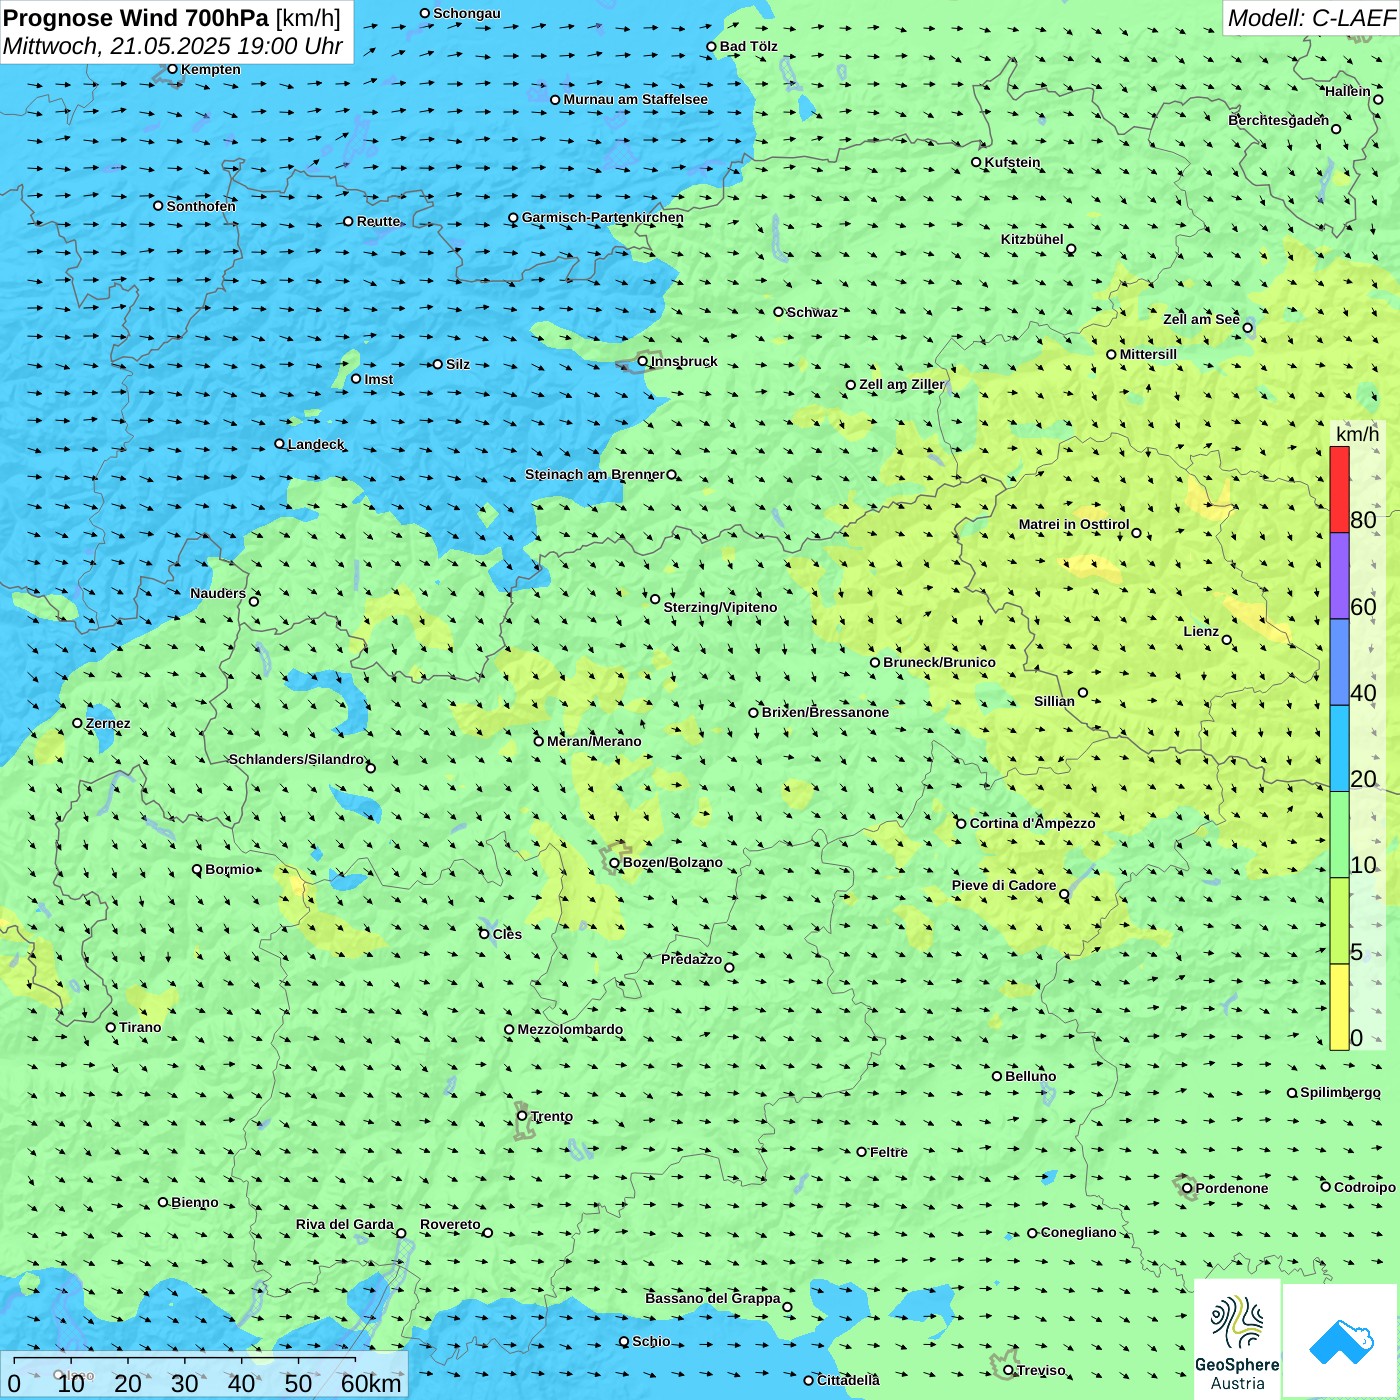Viewport: 1400px width, 1400px height.
Task: Click the purple 60–80 km/h legend segment
Action: point(1339,576)
